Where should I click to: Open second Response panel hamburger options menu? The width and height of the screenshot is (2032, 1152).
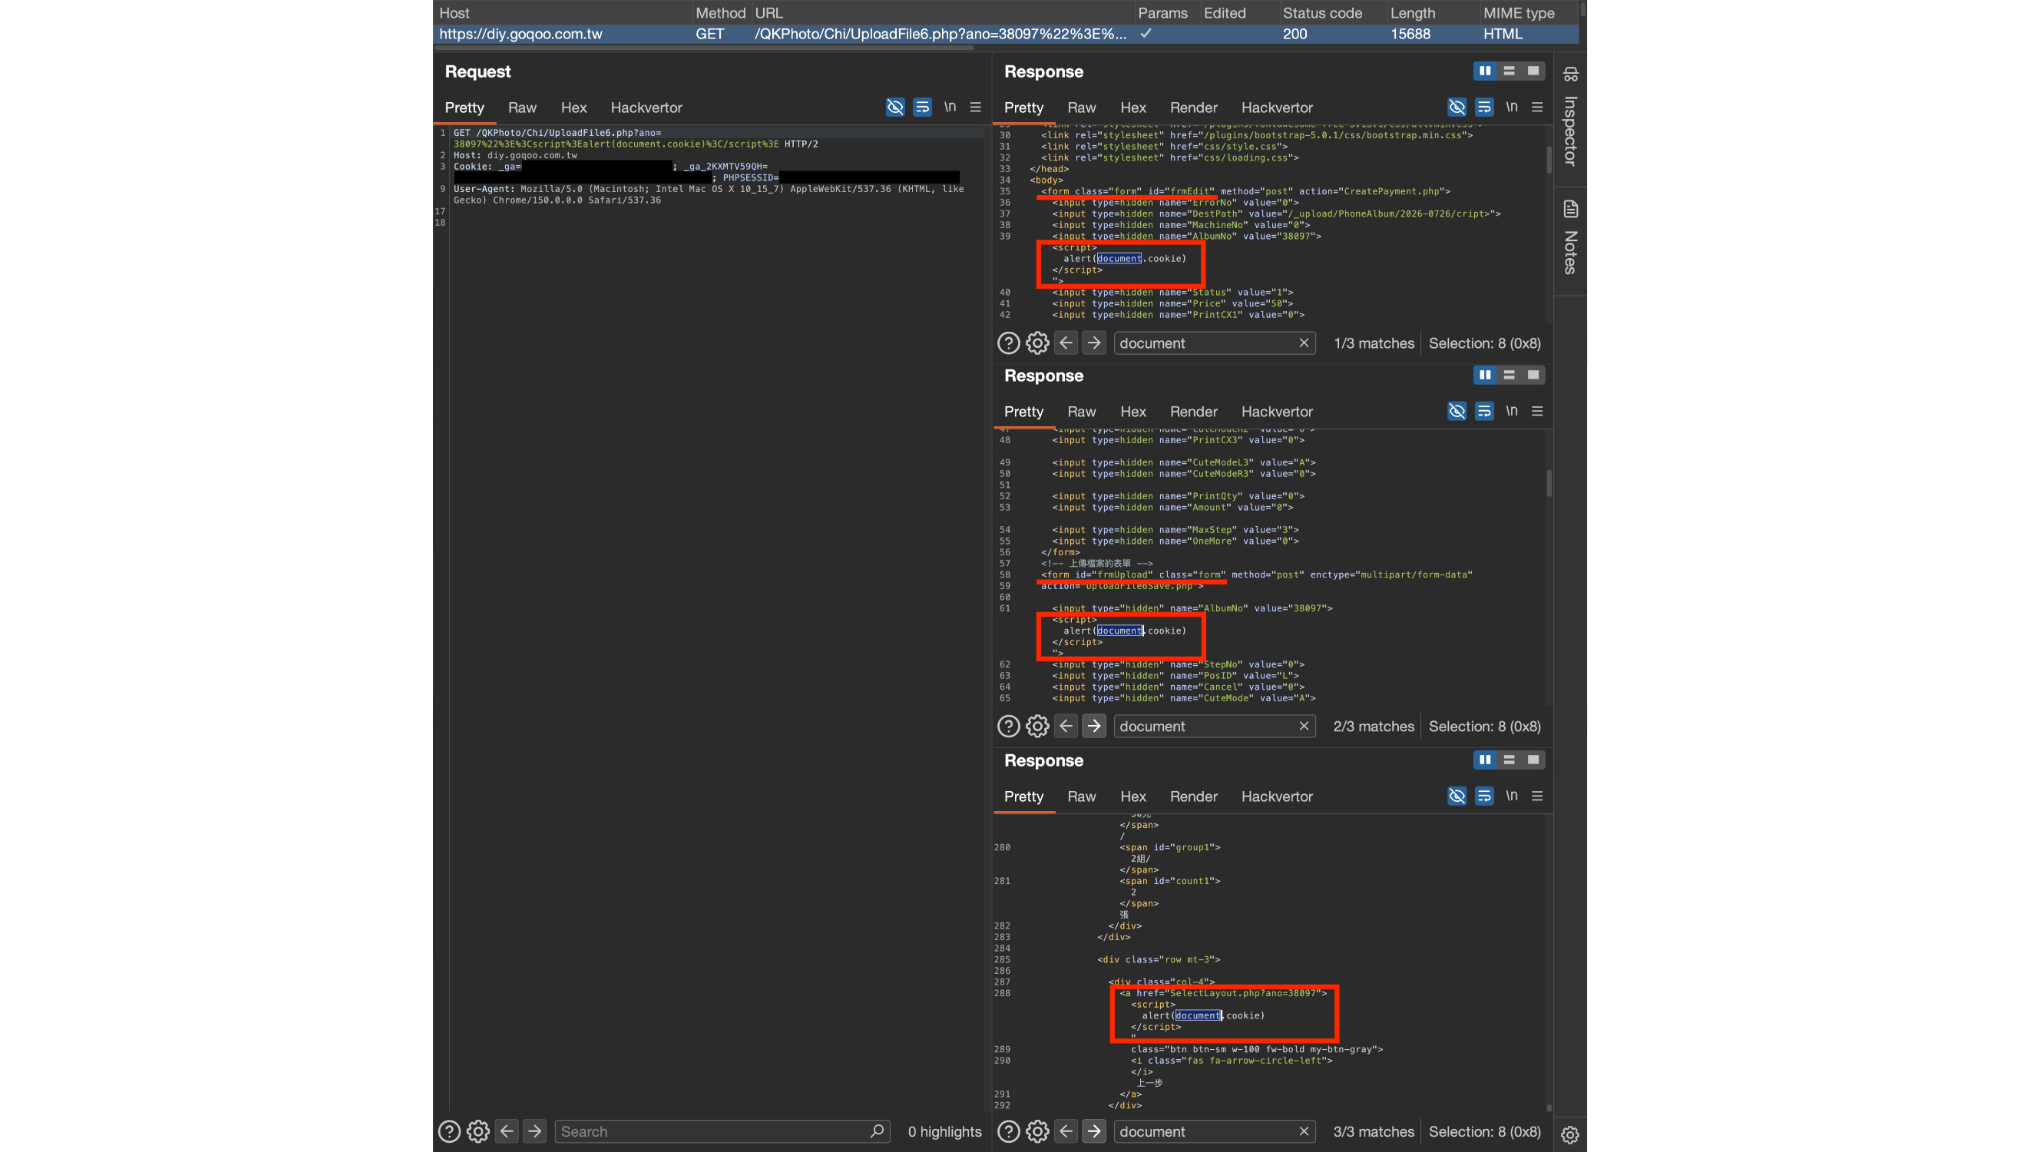(1537, 411)
